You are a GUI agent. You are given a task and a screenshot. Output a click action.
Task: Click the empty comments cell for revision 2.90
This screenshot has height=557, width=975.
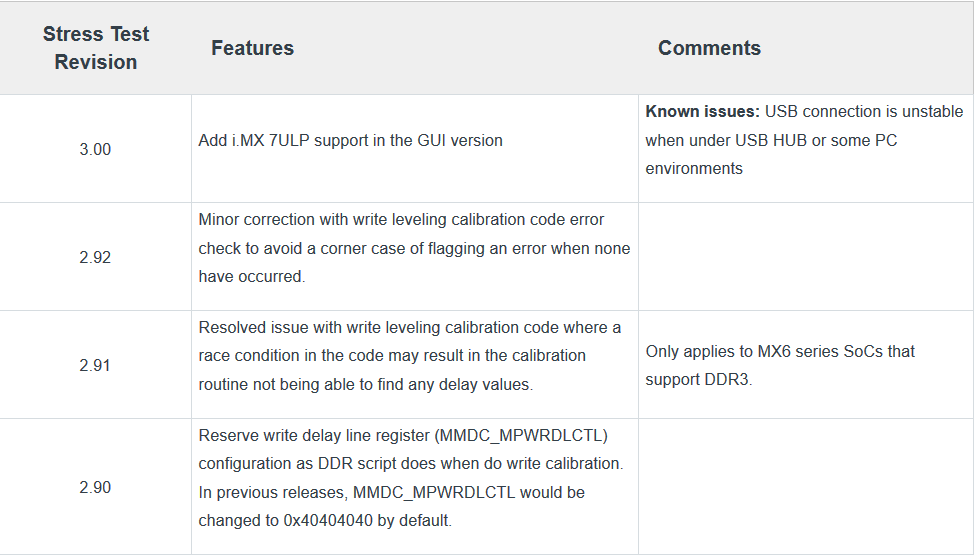806,487
